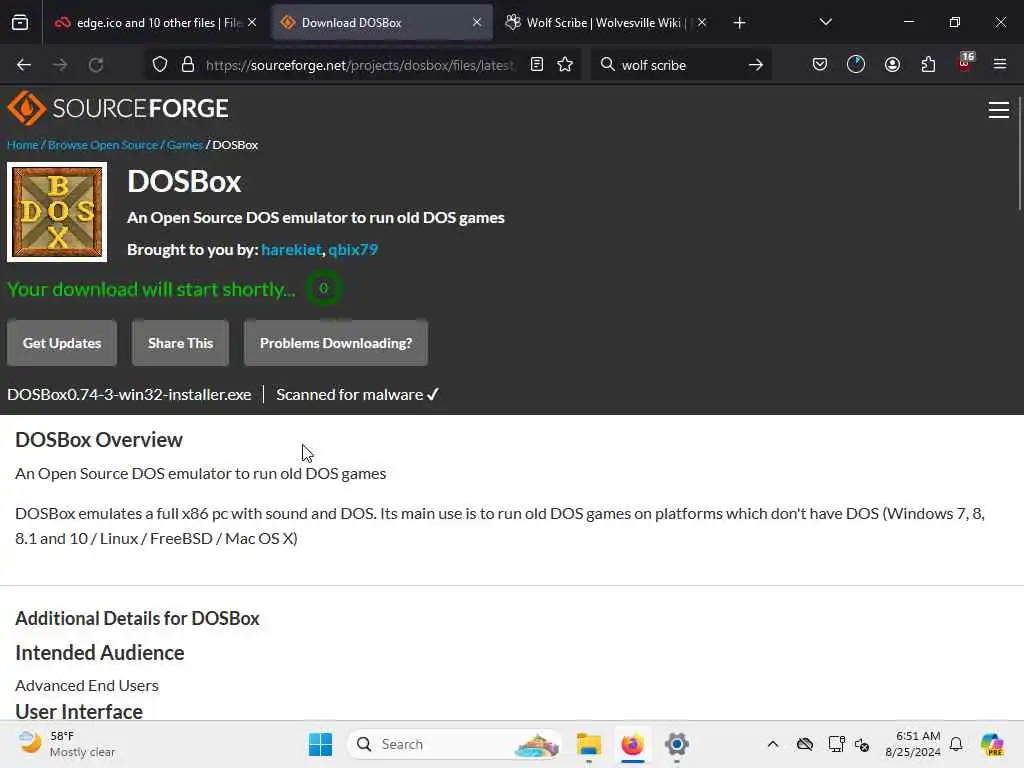Visit qbix79's profile link
This screenshot has width=1024, height=768.
pos(353,249)
